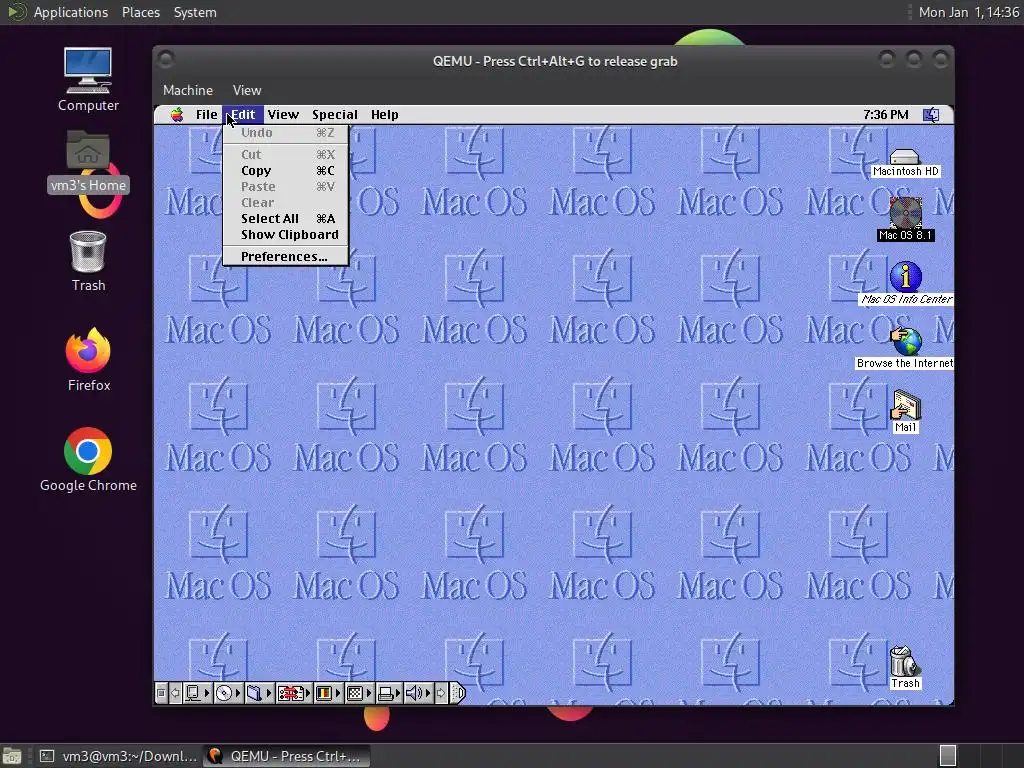Open the Printer selector module
The height and width of the screenshot is (768, 1024).
389,693
